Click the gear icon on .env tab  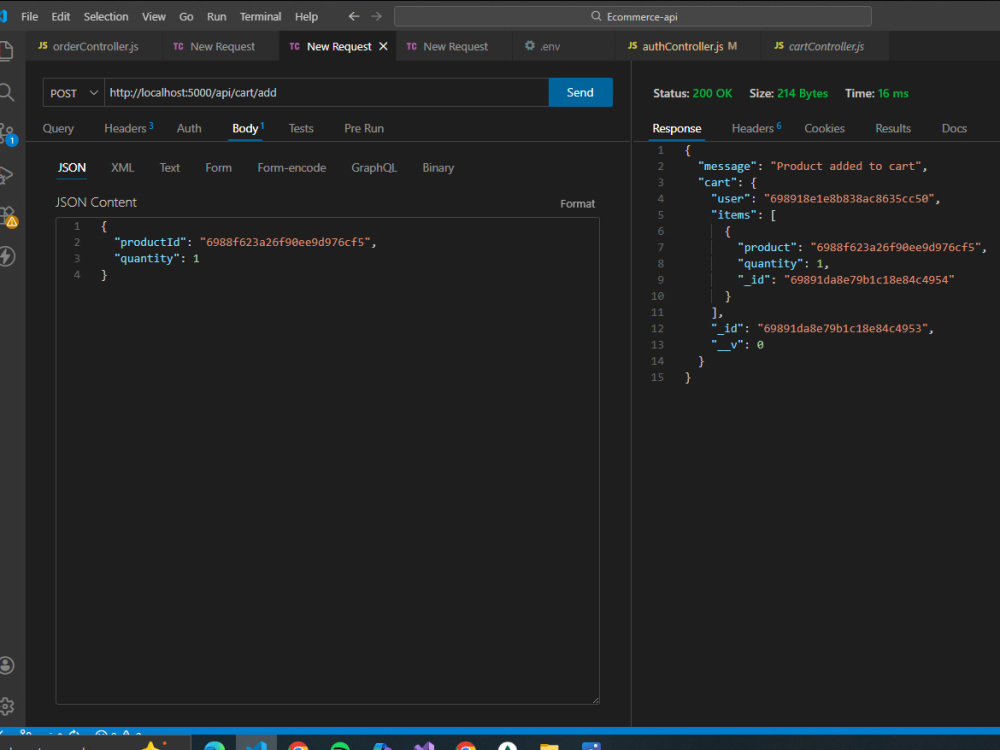(529, 46)
